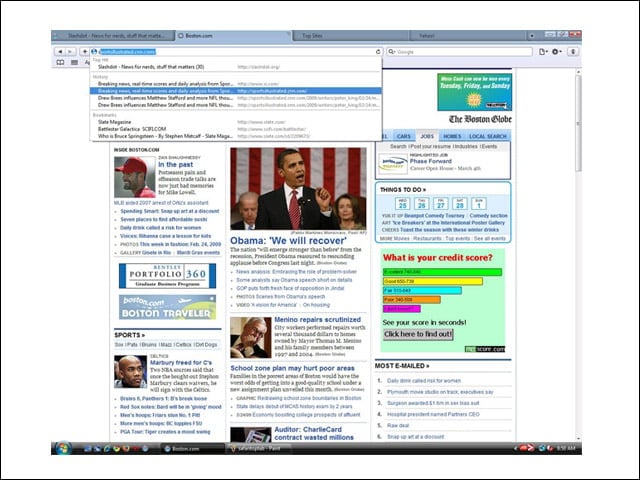Image resolution: width=640 pixels, height=480 pixels.
Task: Click the Mike Lowell photo thumbnail
Action: [x=135, y=177]
